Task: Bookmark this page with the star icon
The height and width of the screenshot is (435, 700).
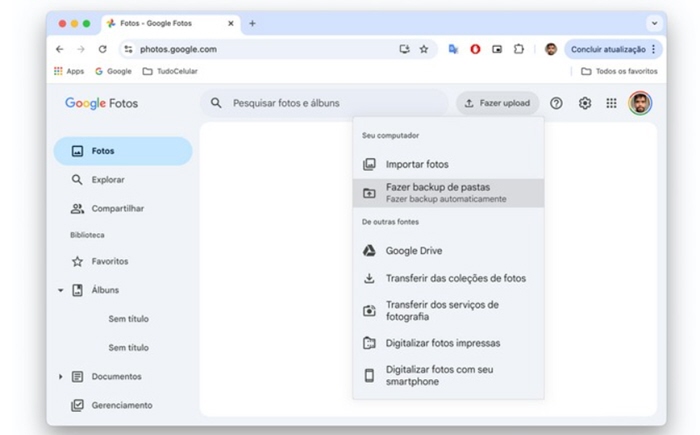Action: [x=424, y=49]
